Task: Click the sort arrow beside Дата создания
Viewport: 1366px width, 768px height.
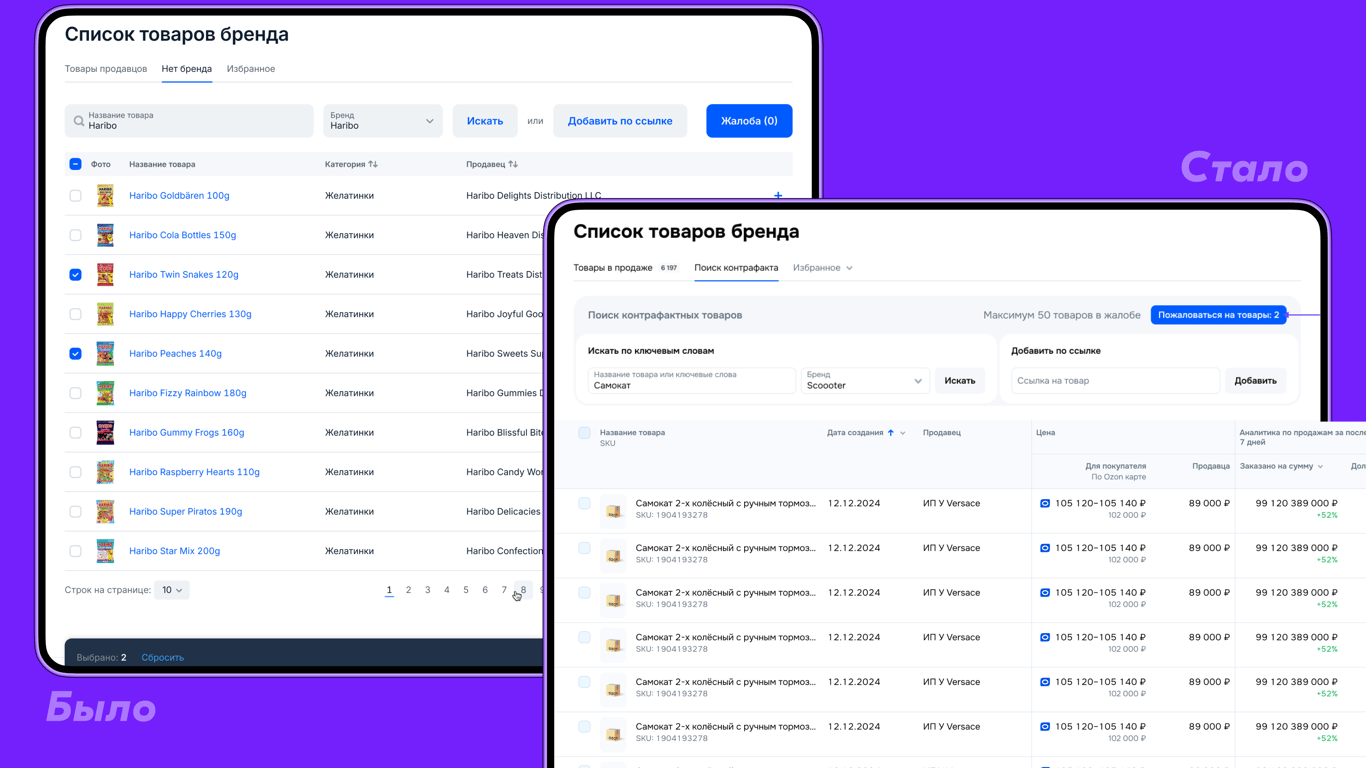Action: 891,433
